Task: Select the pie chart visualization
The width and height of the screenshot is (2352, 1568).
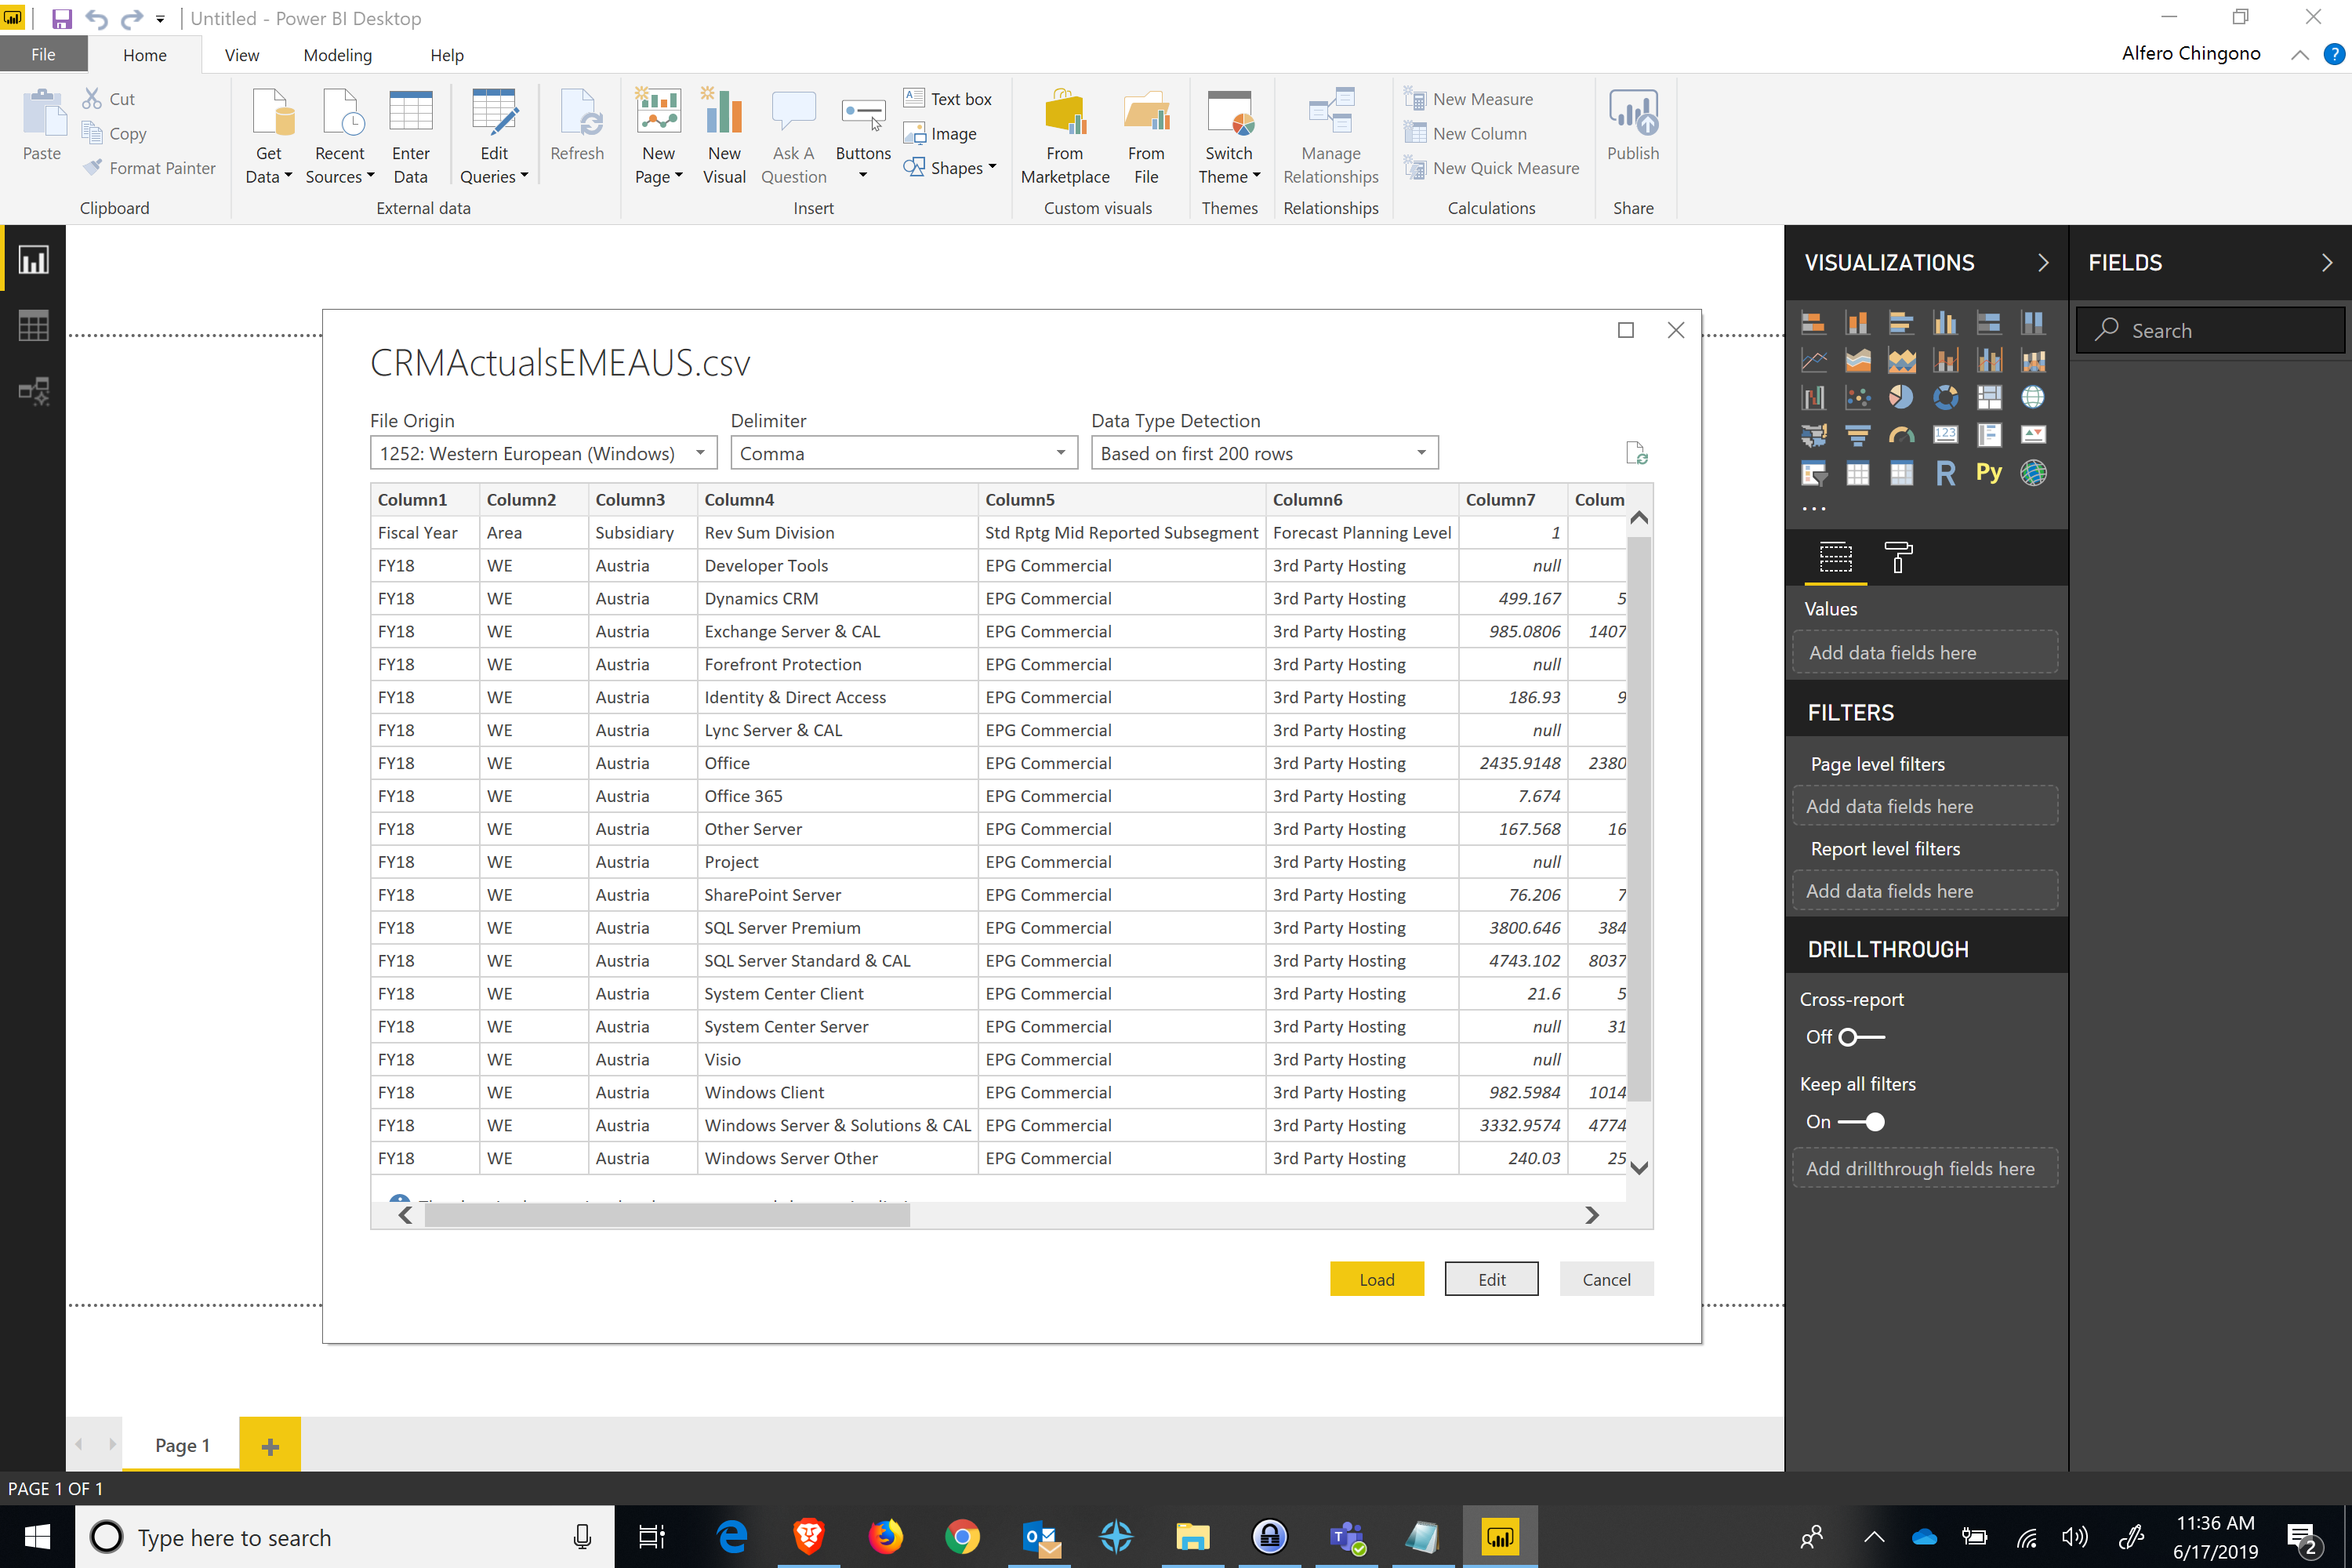Action: 1901,397
